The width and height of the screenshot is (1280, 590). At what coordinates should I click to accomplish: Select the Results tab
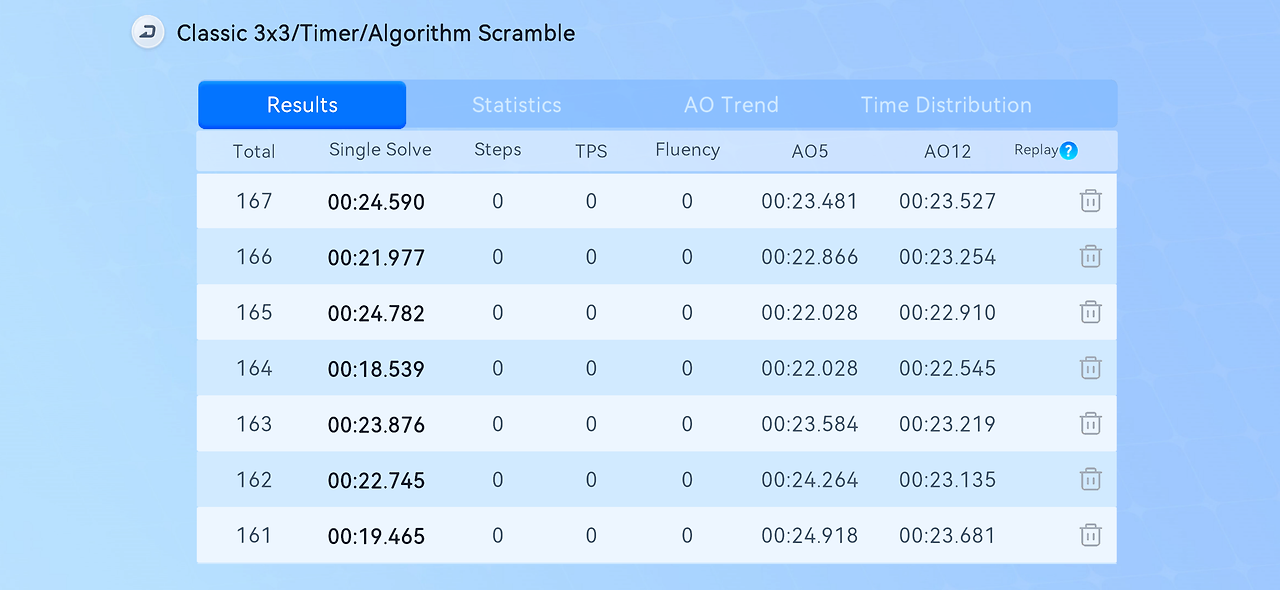(302, 105)
